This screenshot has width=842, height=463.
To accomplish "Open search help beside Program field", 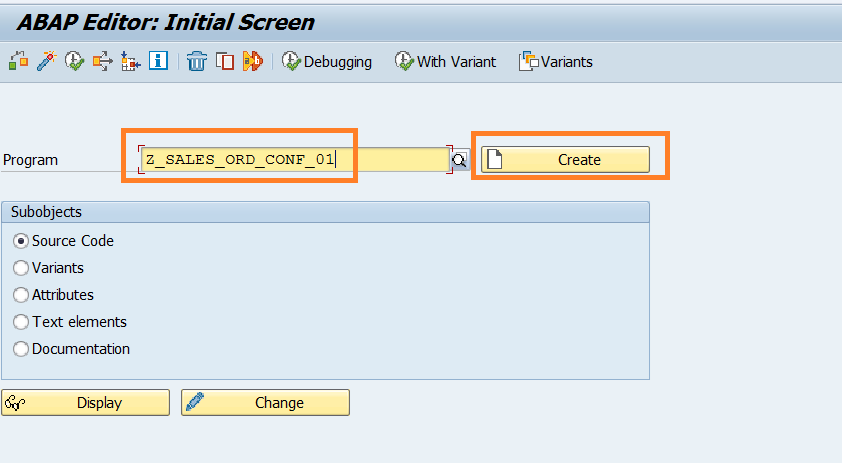I will click(x=460, y=160).
